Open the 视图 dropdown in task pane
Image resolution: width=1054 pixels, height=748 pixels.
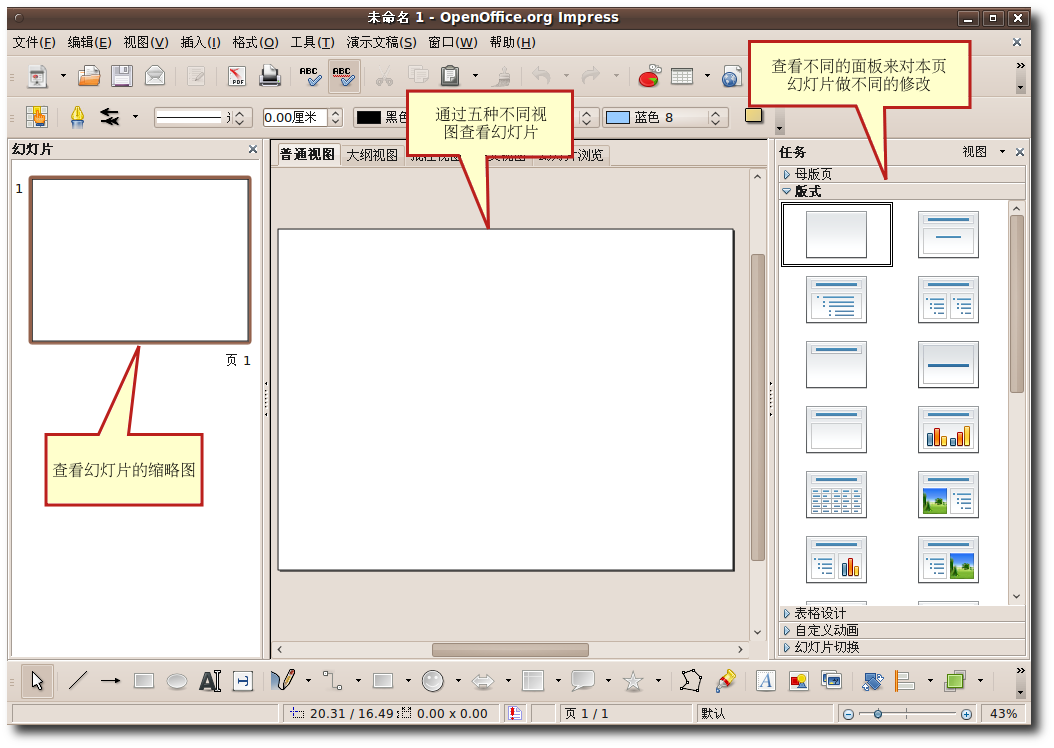983,152
